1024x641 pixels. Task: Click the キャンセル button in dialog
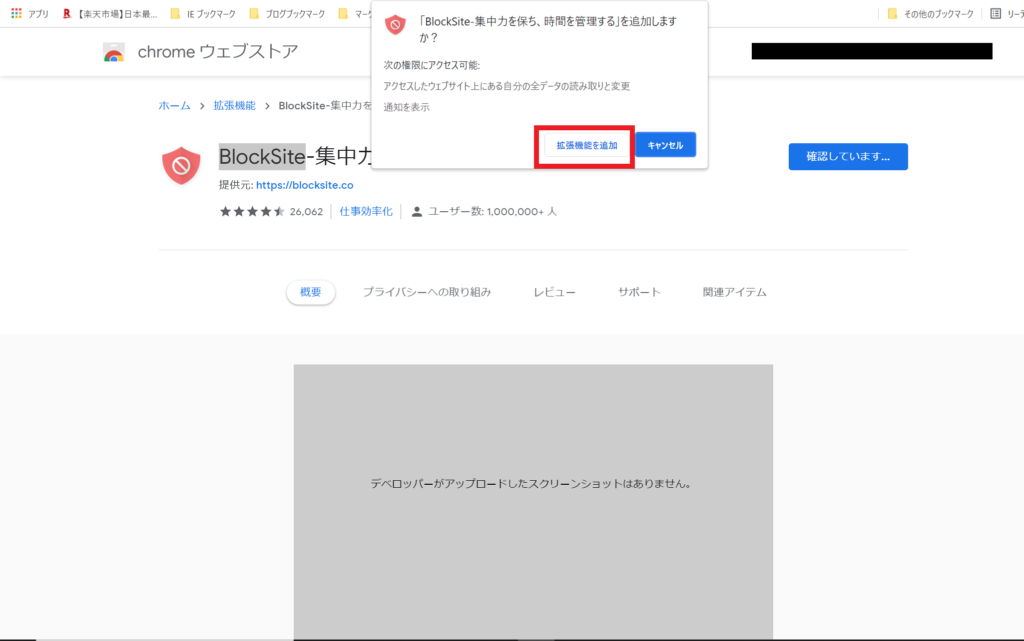665,145
